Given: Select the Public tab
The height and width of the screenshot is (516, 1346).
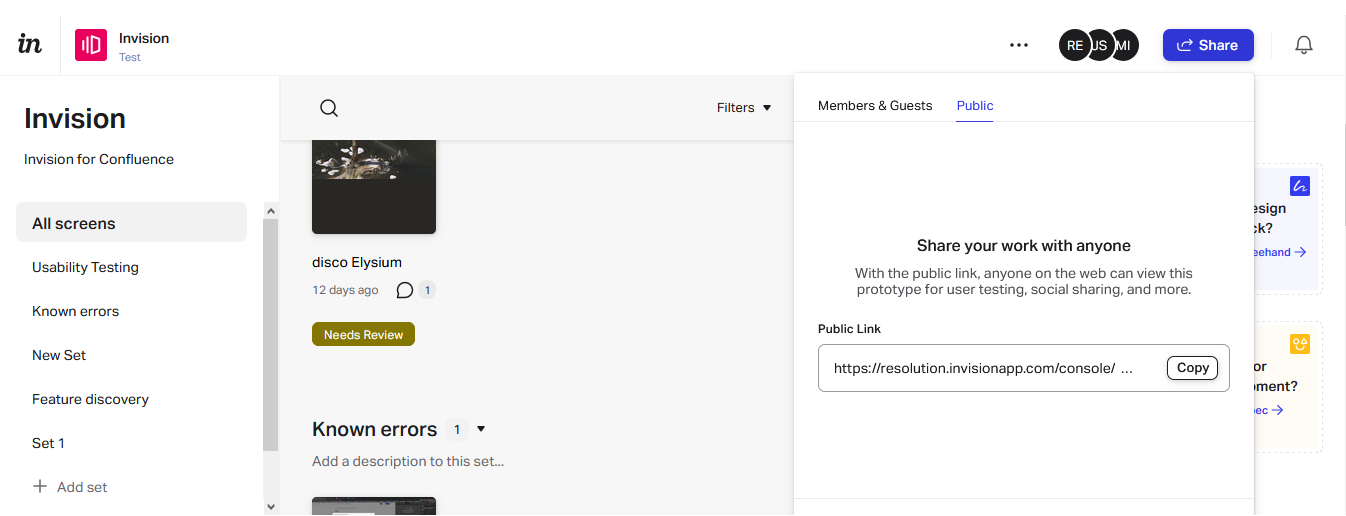Looking at the screenshot, I should [975, 106].
